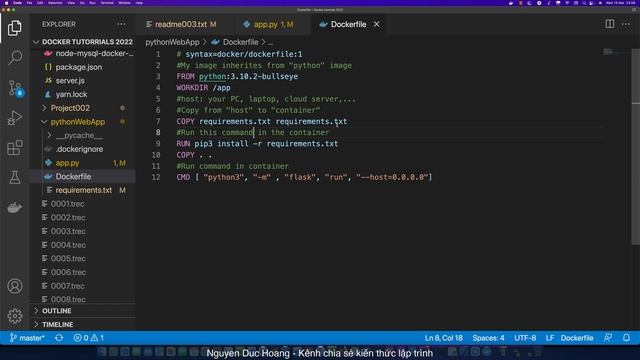The image size is (640, 360).
Task: Change encoding via UTF-8
Action: [x=525, y=338]
